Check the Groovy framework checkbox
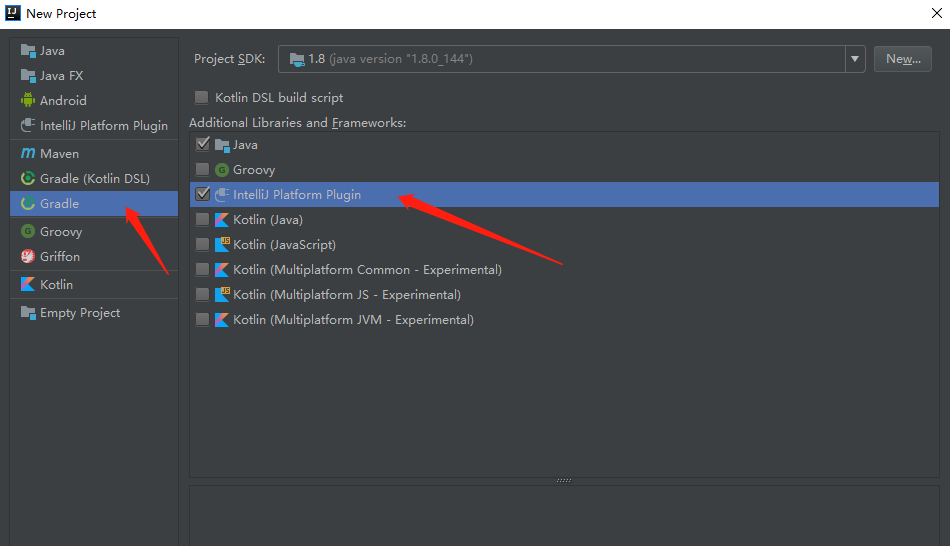 pyautogui.click(x=202, y=169)
